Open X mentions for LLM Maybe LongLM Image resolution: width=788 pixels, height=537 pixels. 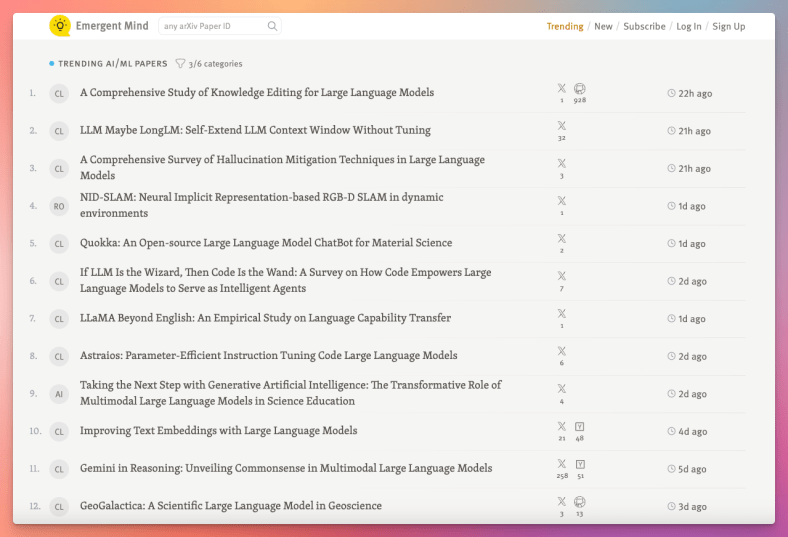click(561, 126)
